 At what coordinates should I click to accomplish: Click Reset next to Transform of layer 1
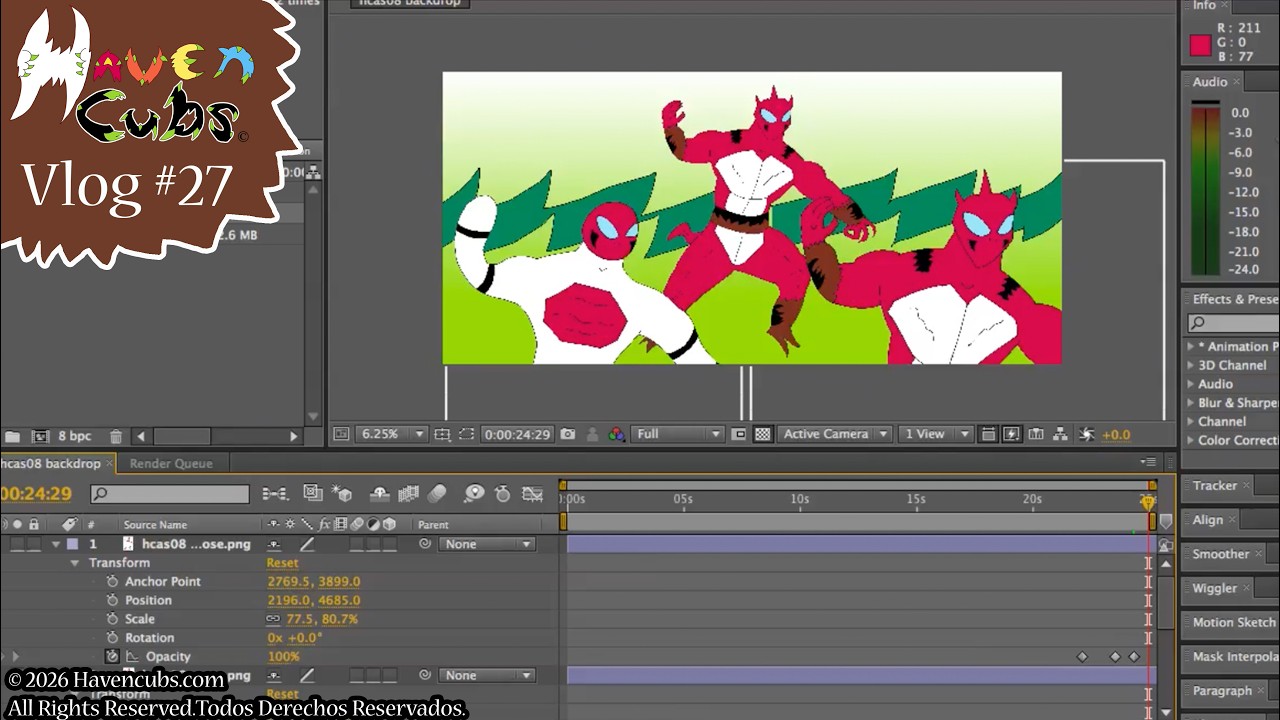(x=282, y=563)
